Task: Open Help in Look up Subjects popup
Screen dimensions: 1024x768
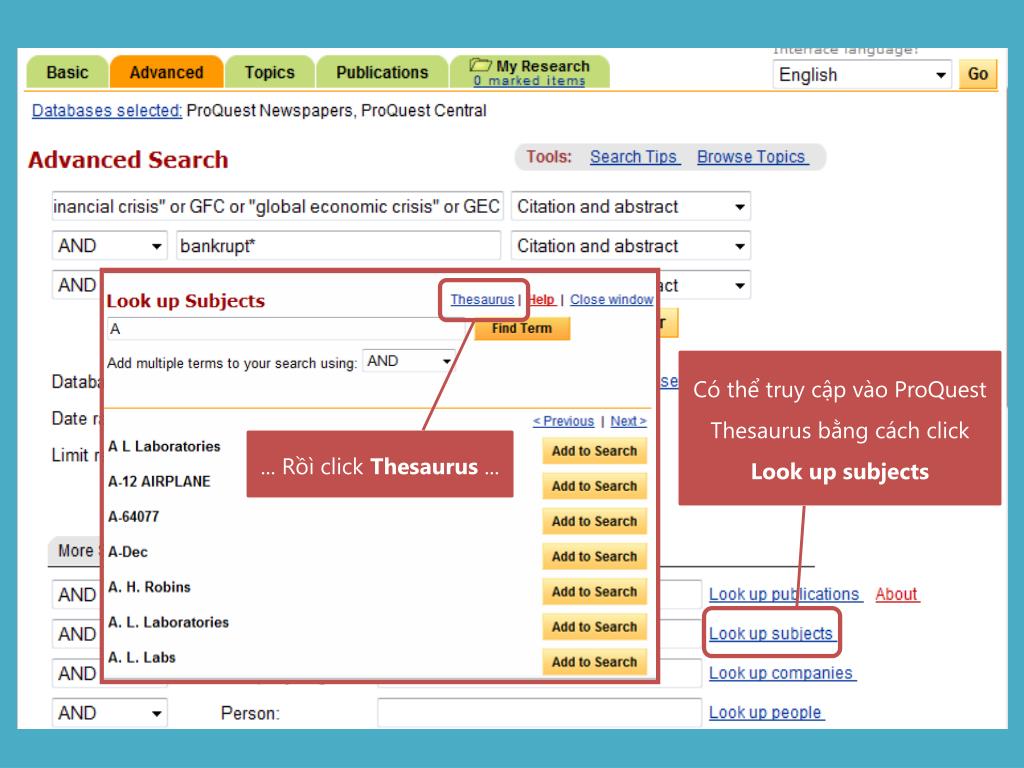Action: [541, 299]
